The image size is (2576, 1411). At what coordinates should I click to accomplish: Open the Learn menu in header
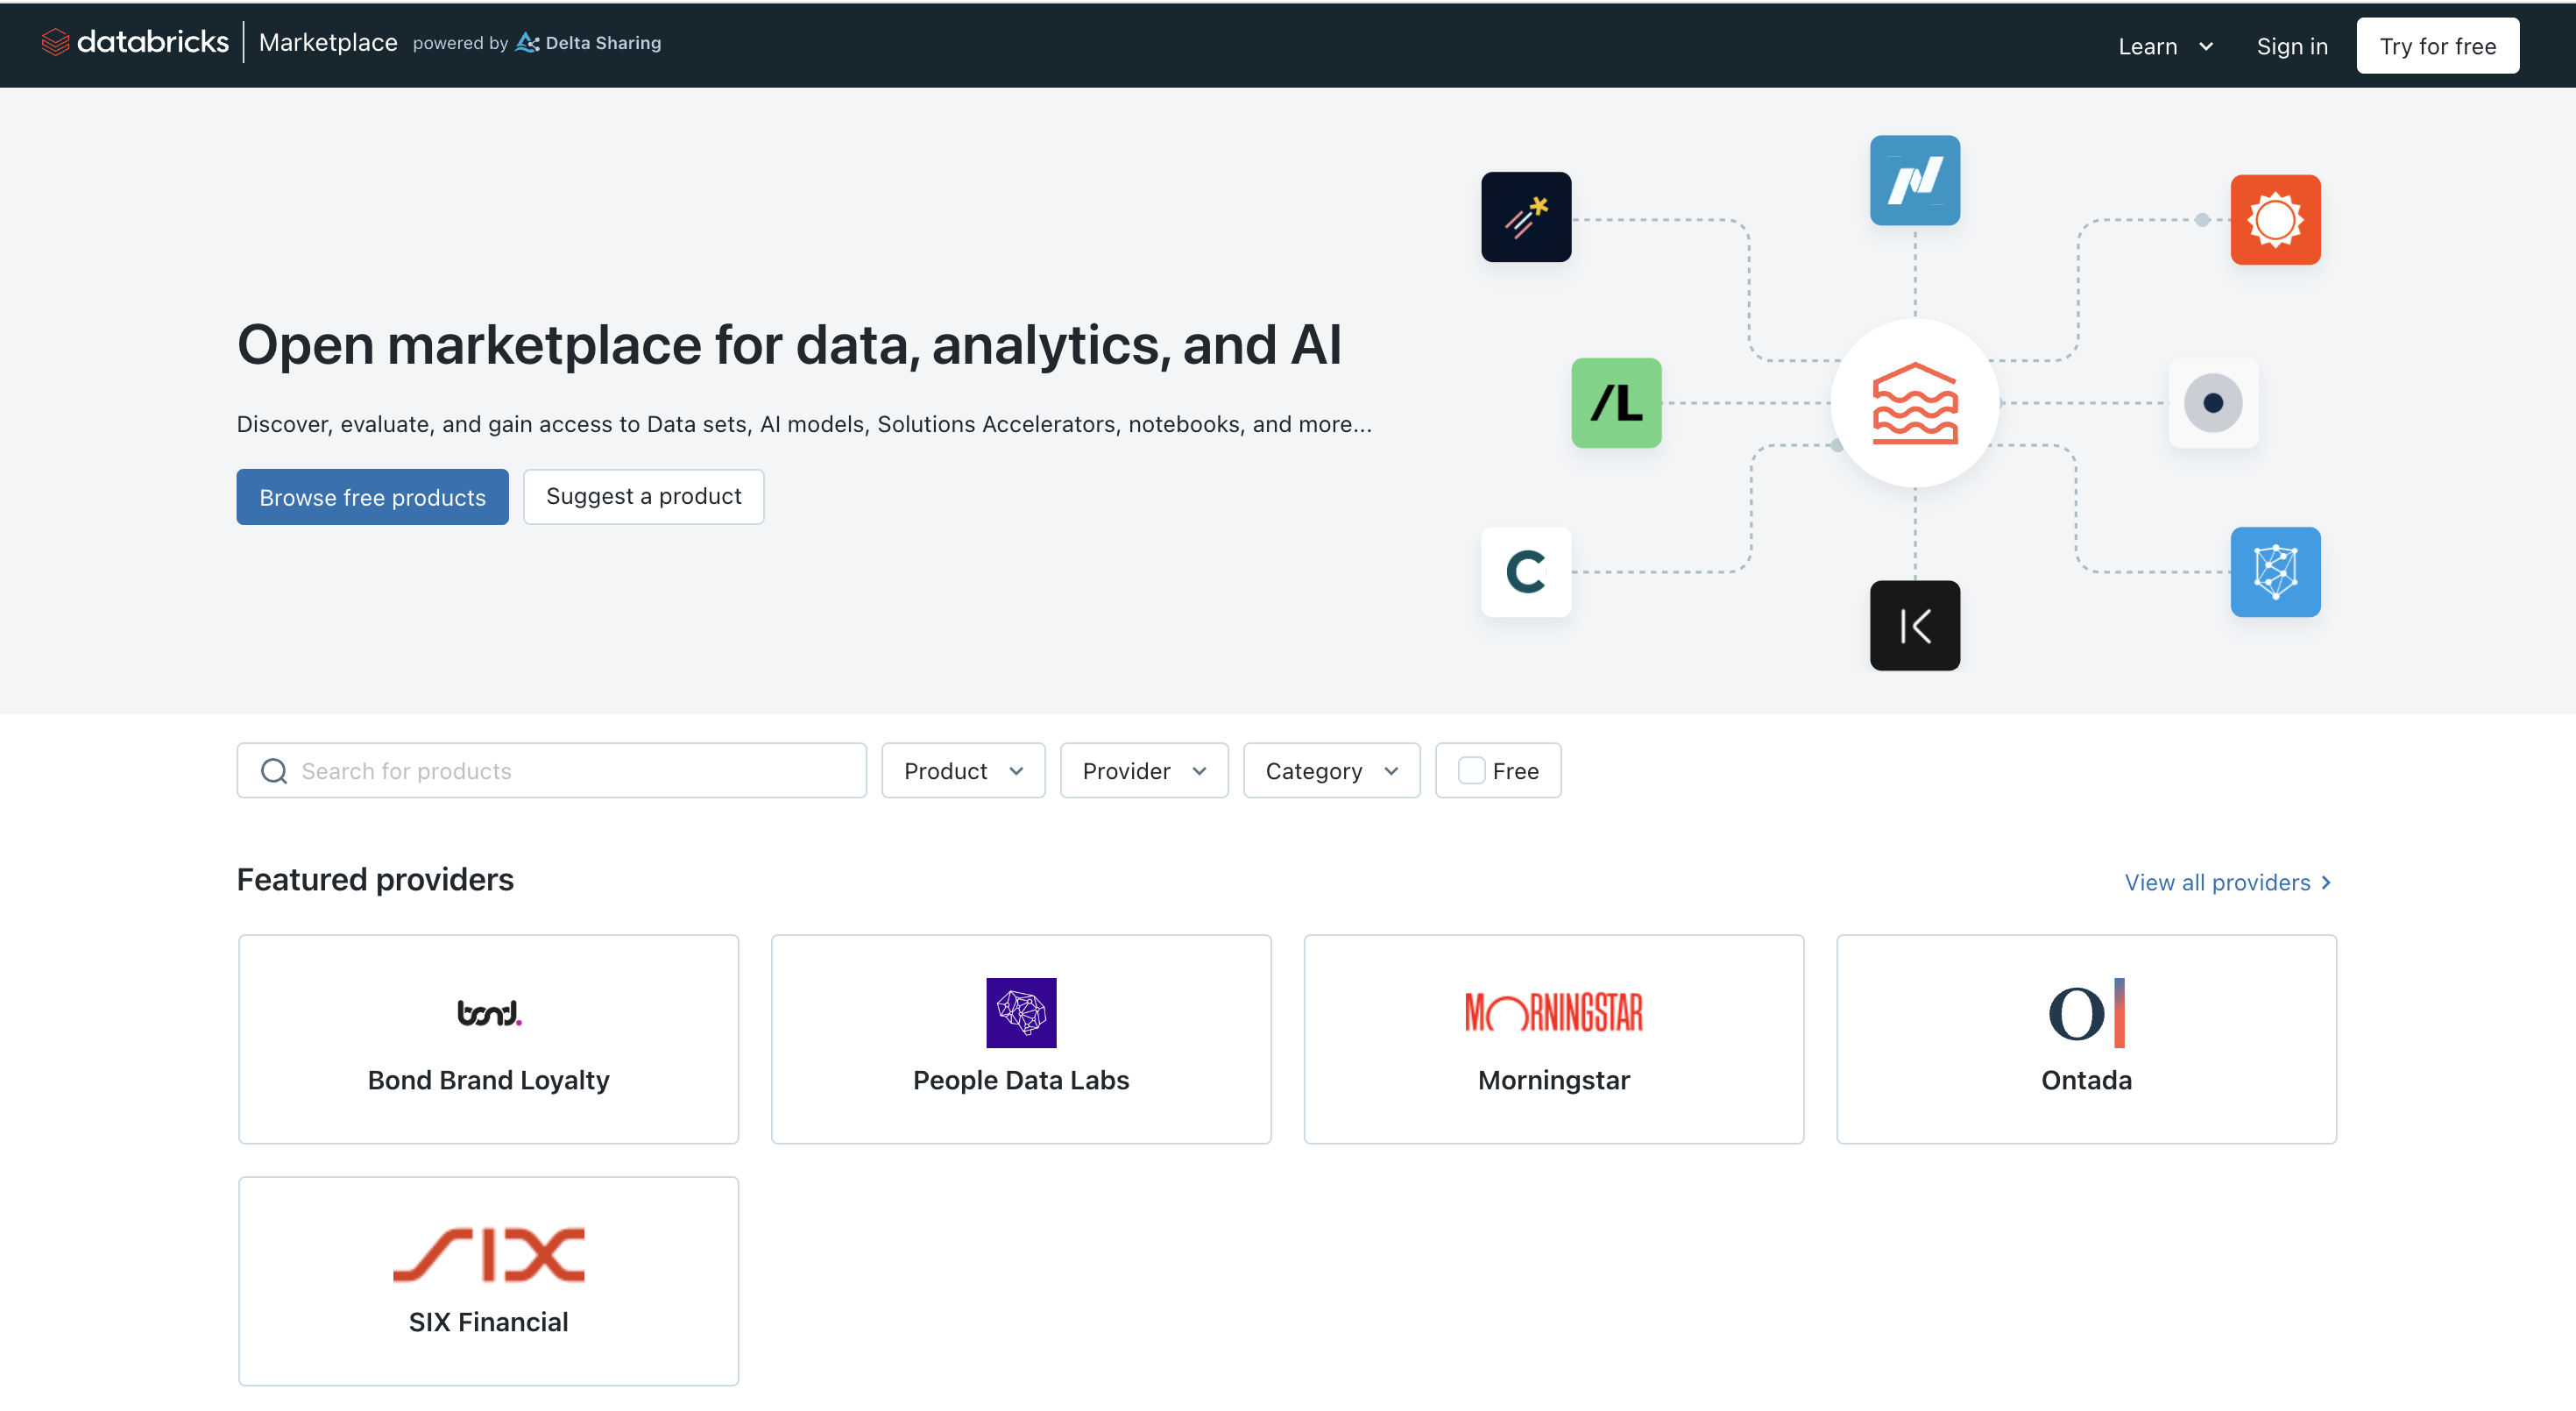(2164, 46)
